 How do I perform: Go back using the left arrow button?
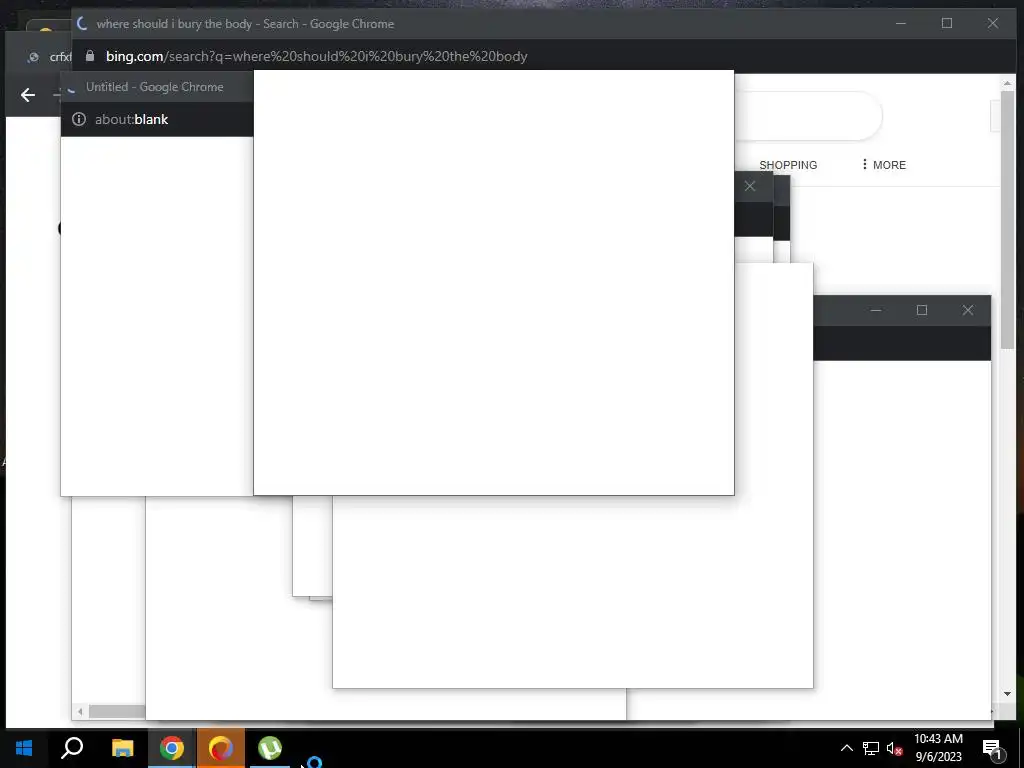click(27, 95)
